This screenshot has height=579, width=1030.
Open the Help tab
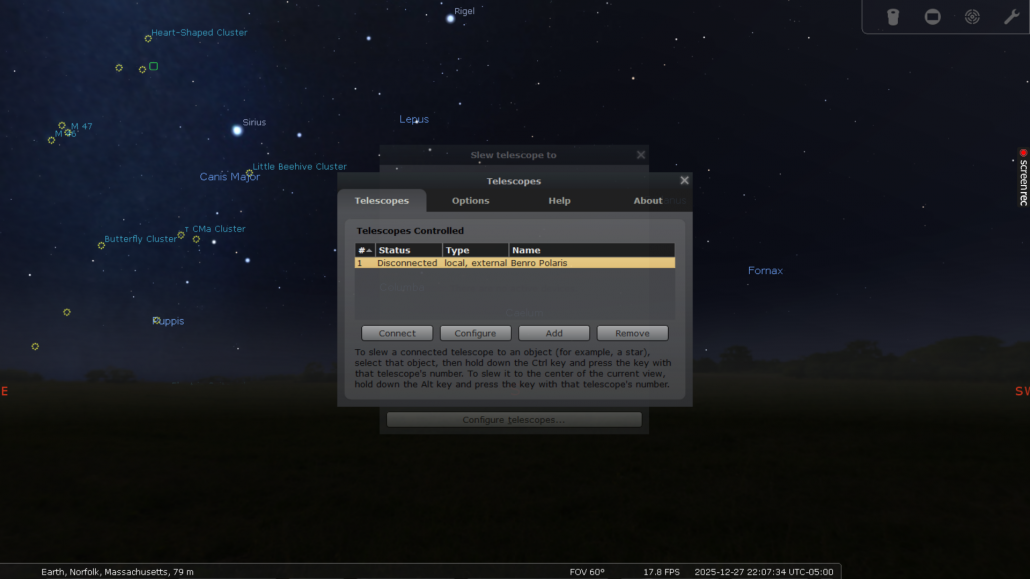click(559, 201)
